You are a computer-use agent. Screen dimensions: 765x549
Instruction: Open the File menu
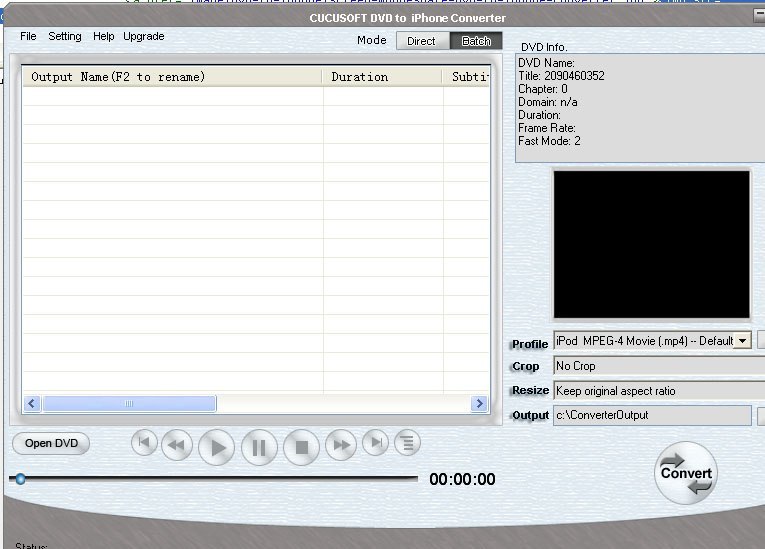(28, 36)
